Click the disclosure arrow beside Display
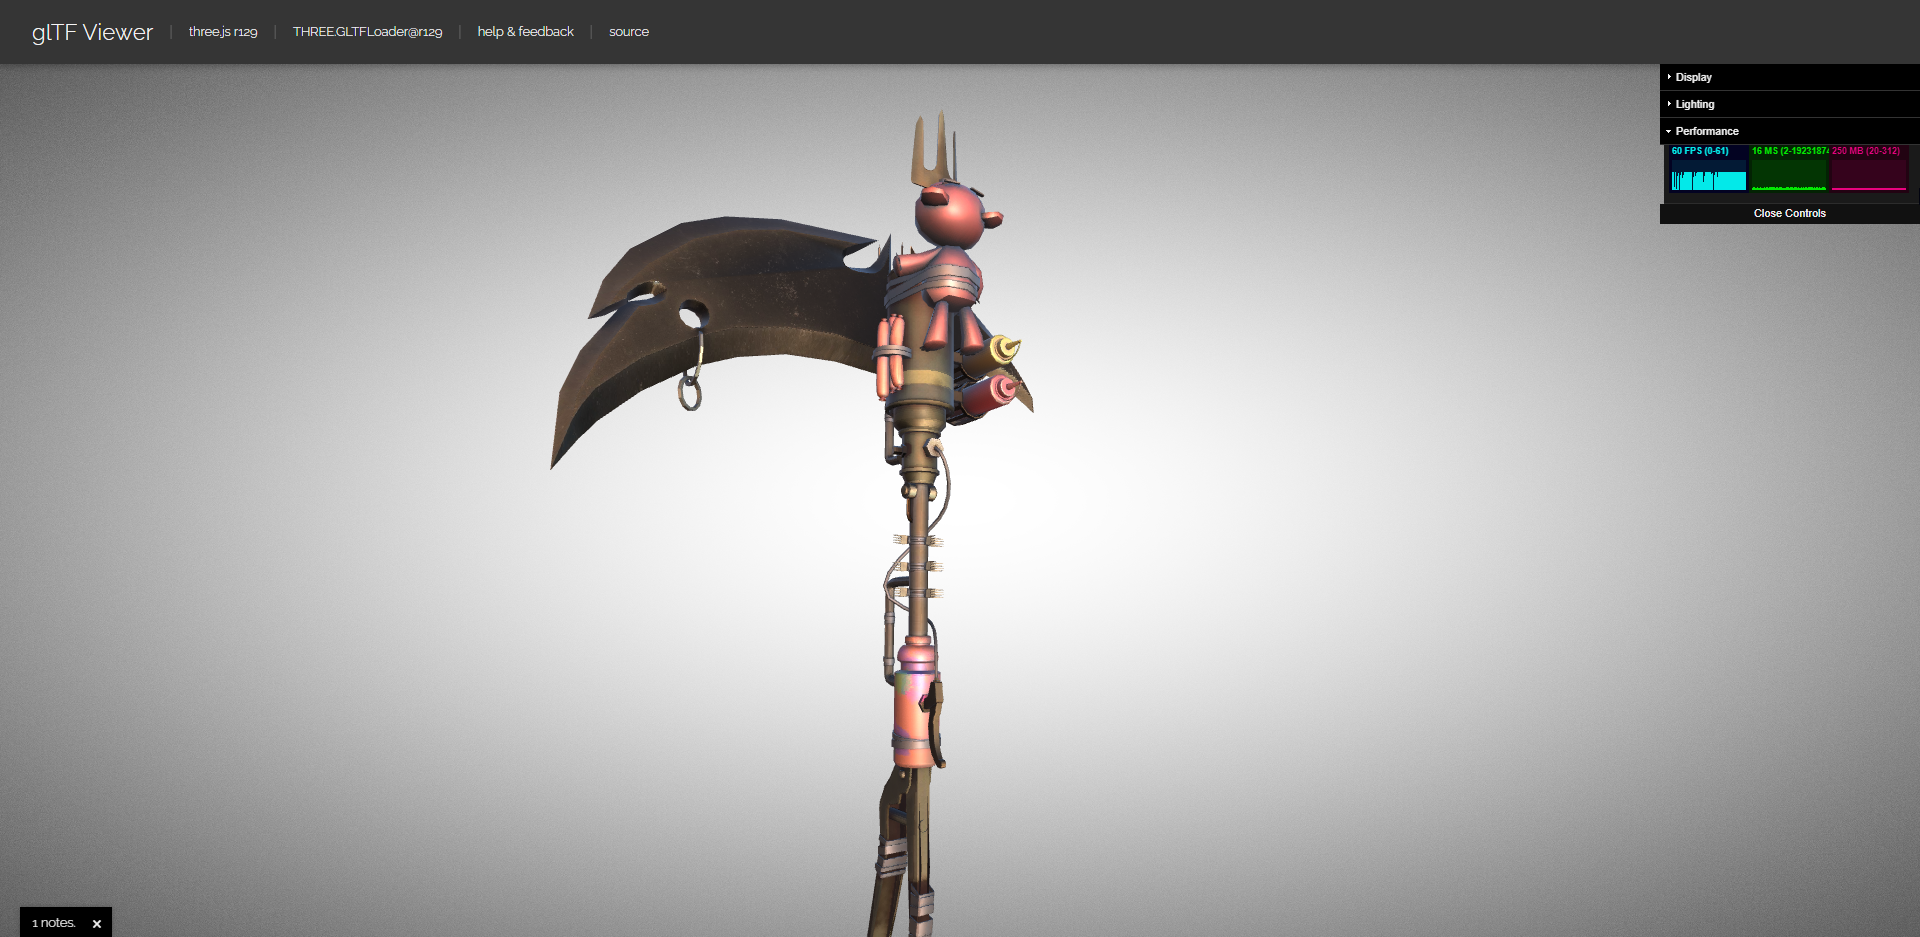1920x937 pixels. point(1669,77)
